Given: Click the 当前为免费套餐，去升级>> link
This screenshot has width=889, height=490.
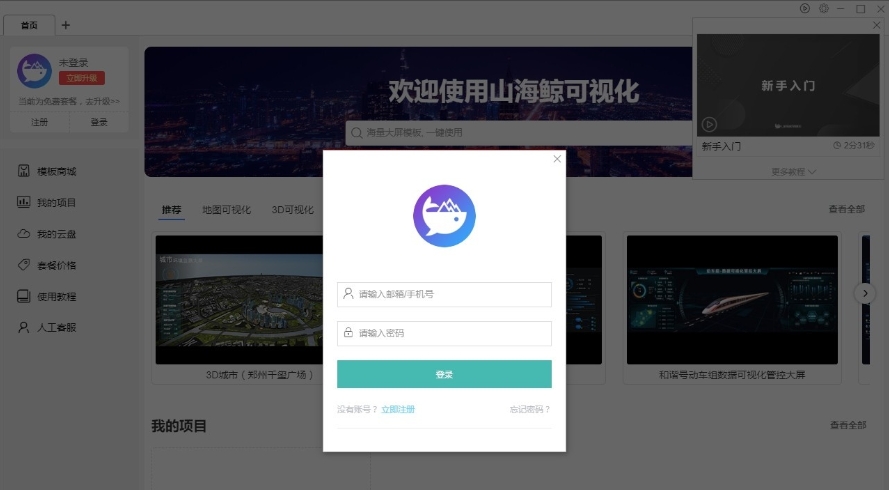Looking at the screenshot, I should 69,101.
